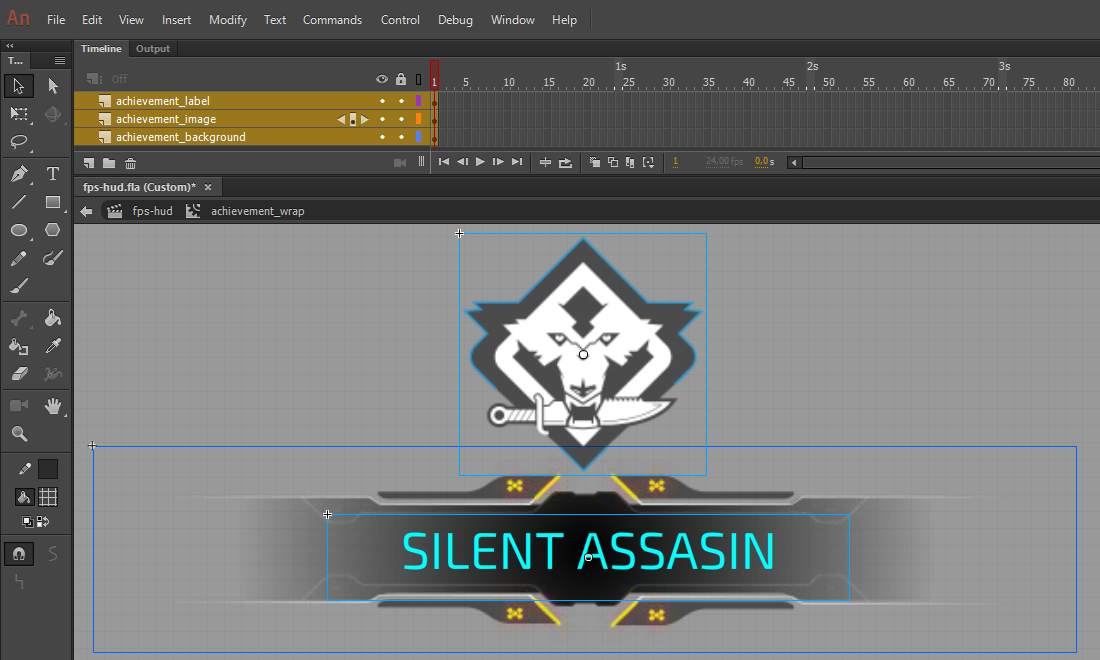Toggle Onion Skin in timeline

point(594,162)
